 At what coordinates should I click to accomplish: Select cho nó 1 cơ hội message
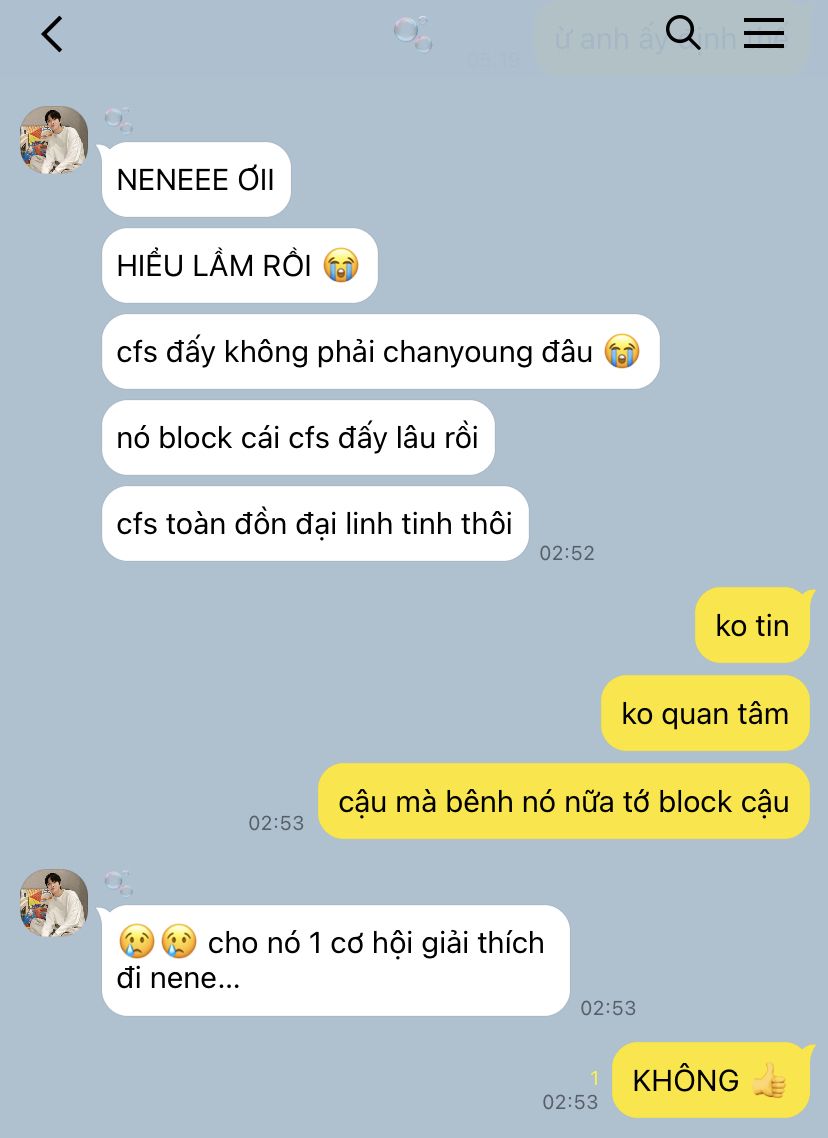(x=335, y=960)
